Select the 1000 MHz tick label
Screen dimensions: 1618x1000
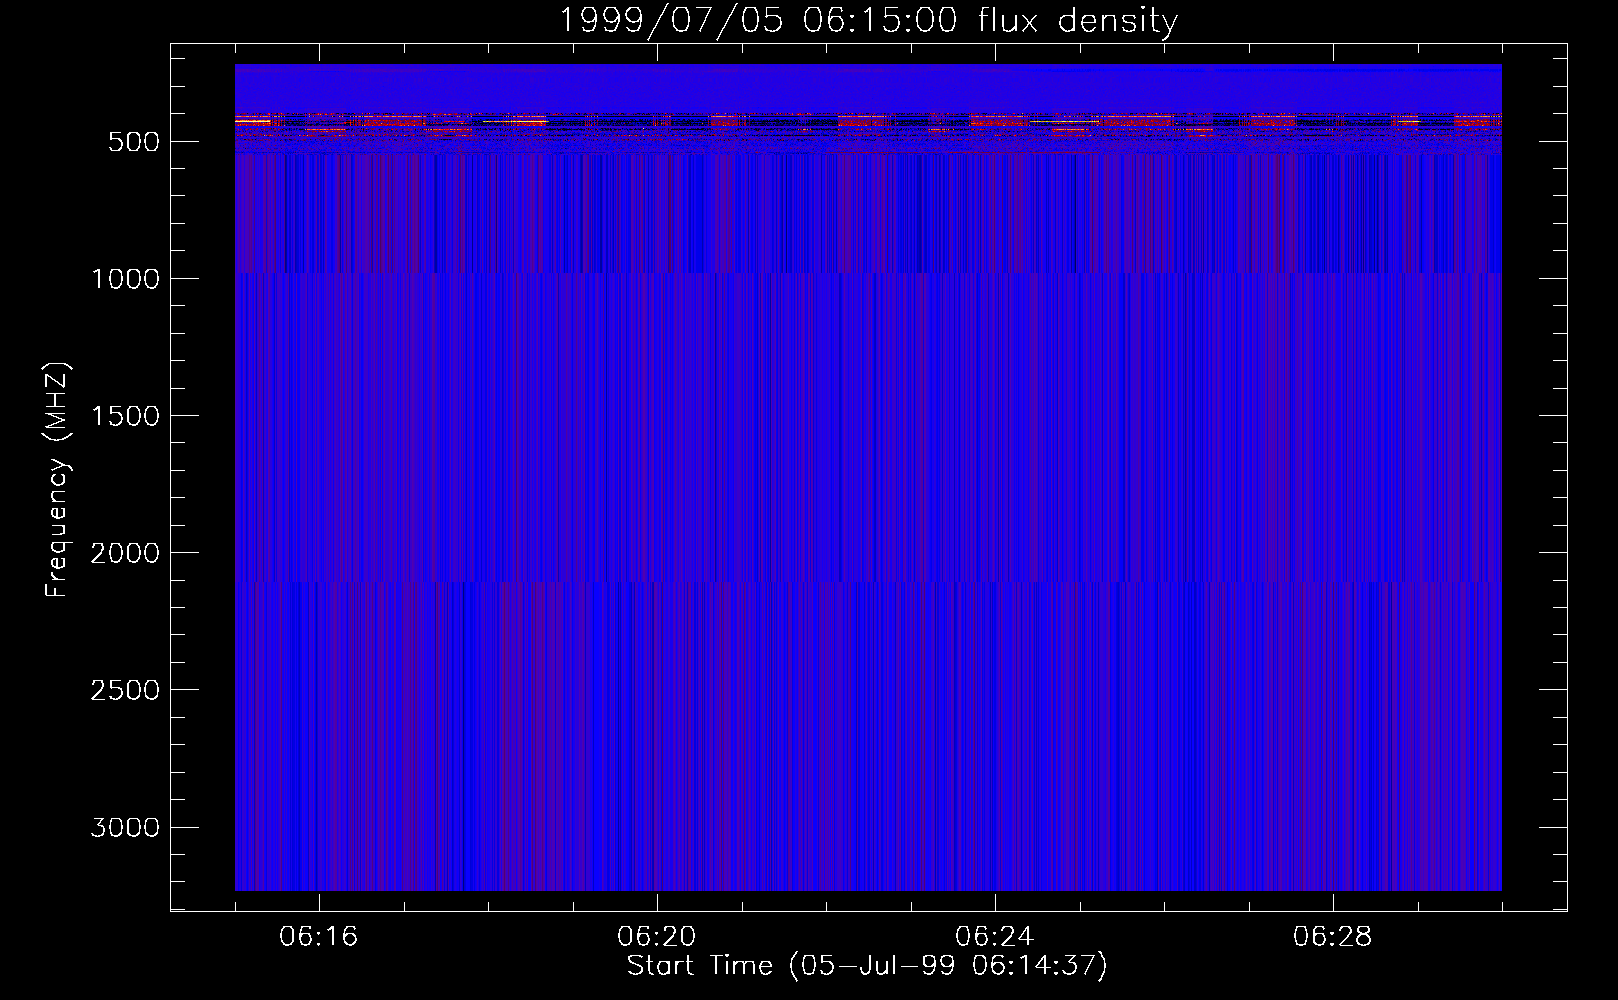point(125,279)
